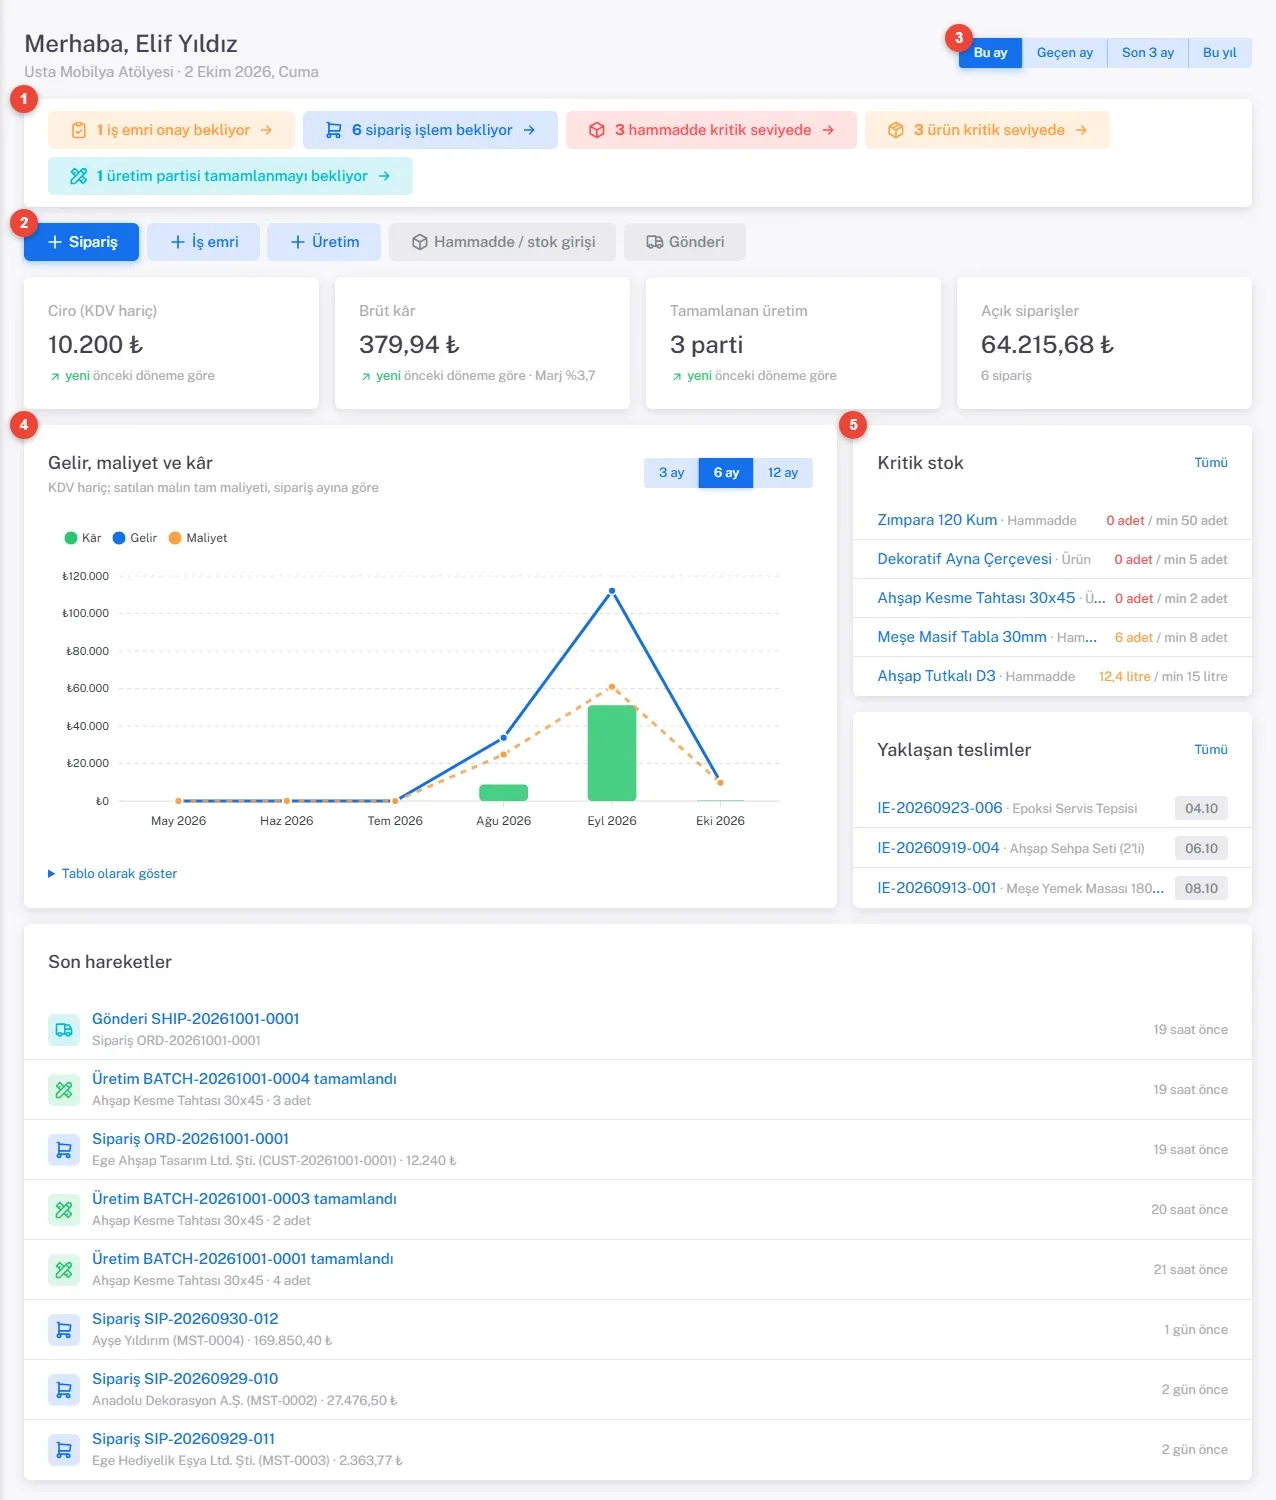Open Dekoratif Ayna Çerçevesi stock item

(964, 559)
